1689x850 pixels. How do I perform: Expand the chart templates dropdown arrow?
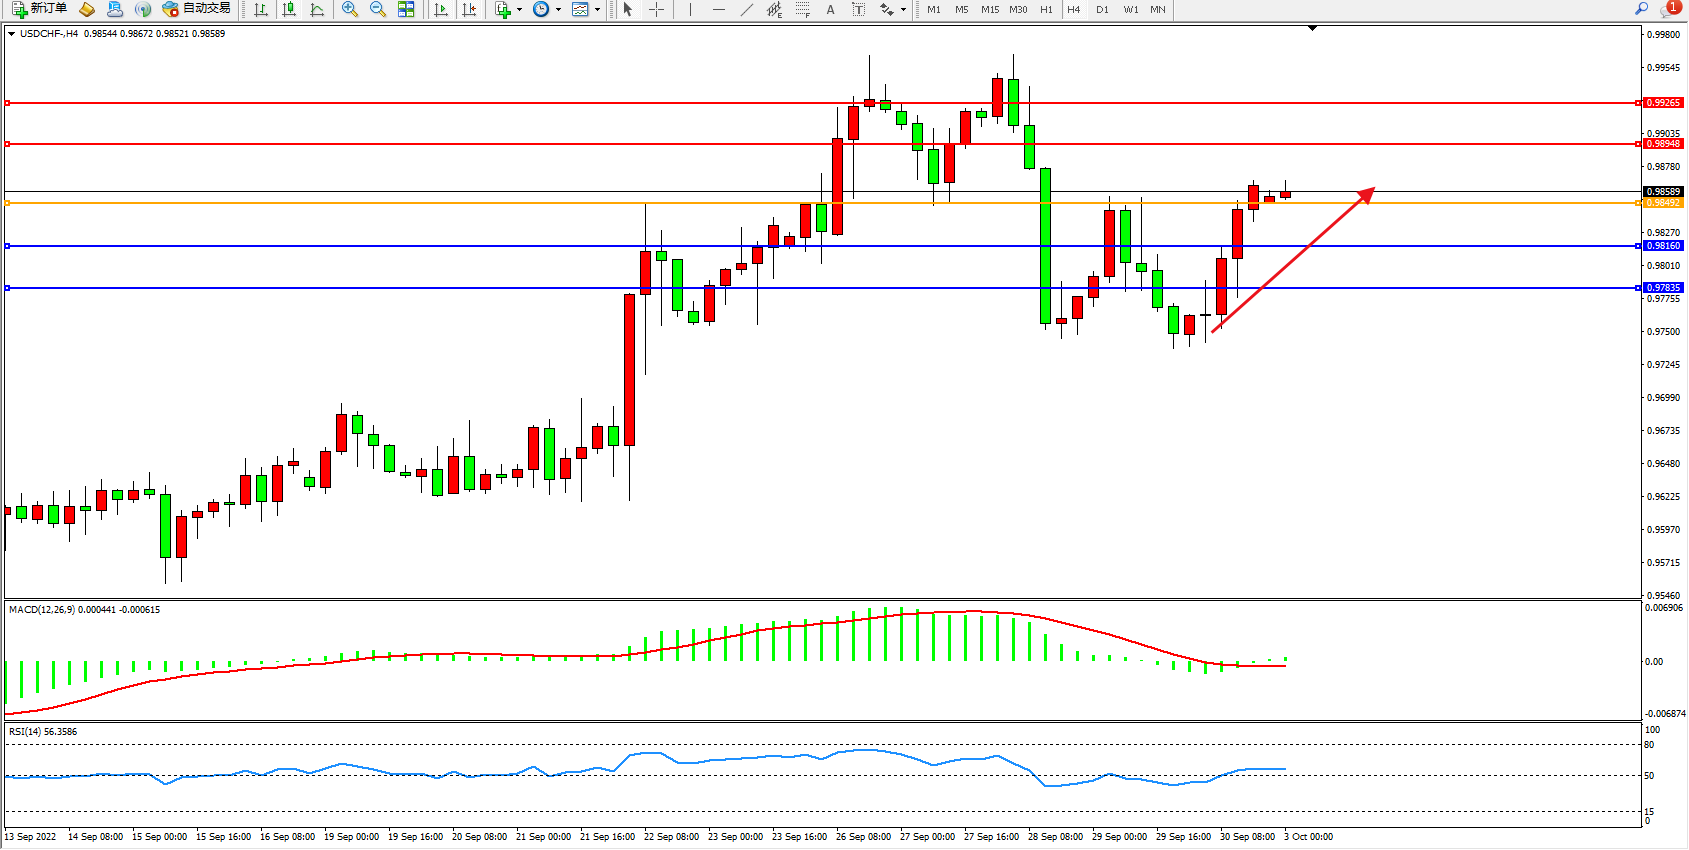tap(597, 10)
